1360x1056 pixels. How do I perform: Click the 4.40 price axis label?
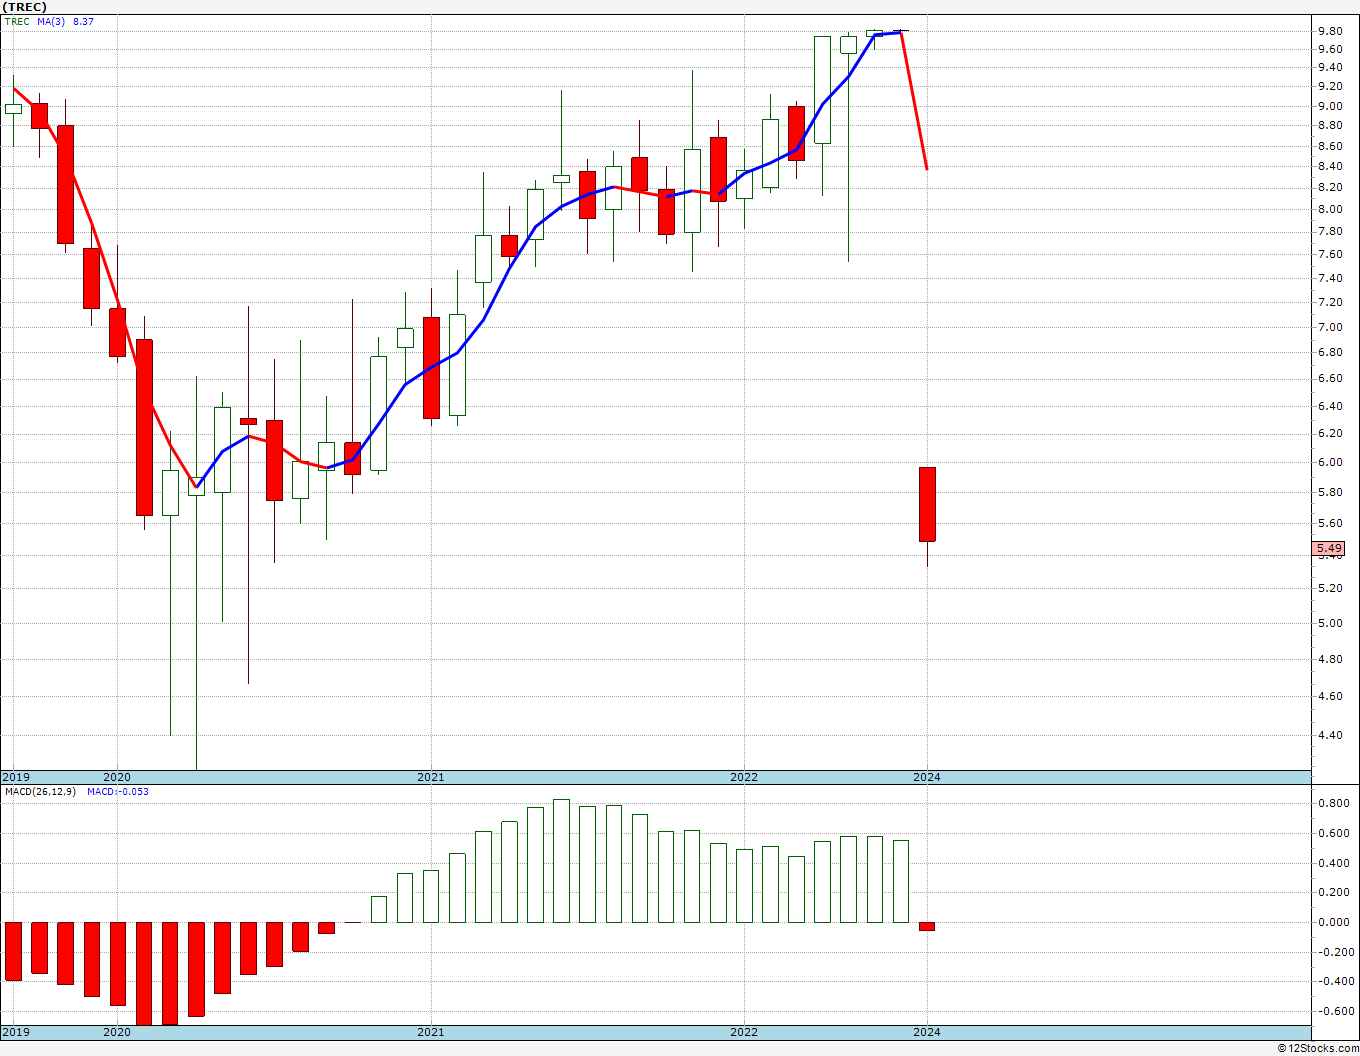point(1329,735)
